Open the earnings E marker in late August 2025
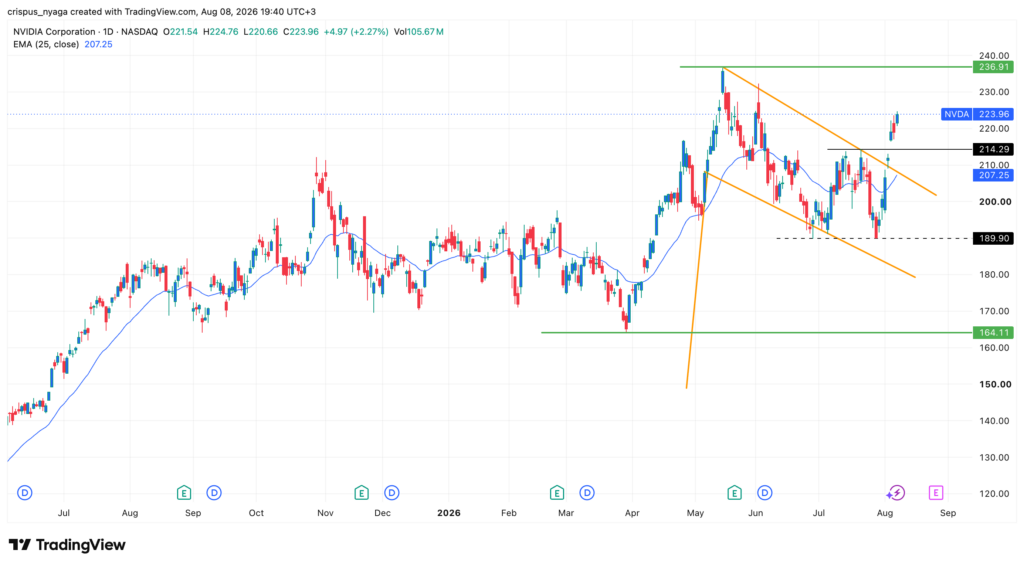The width and height of the screenshot is (1024, 567). (x=184, y=493)
